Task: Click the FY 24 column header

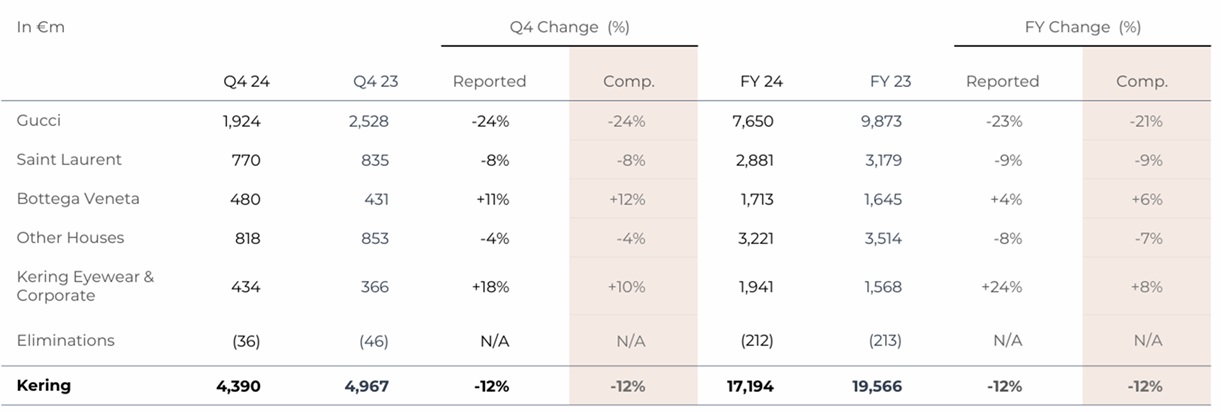Action: pos(761,81)
